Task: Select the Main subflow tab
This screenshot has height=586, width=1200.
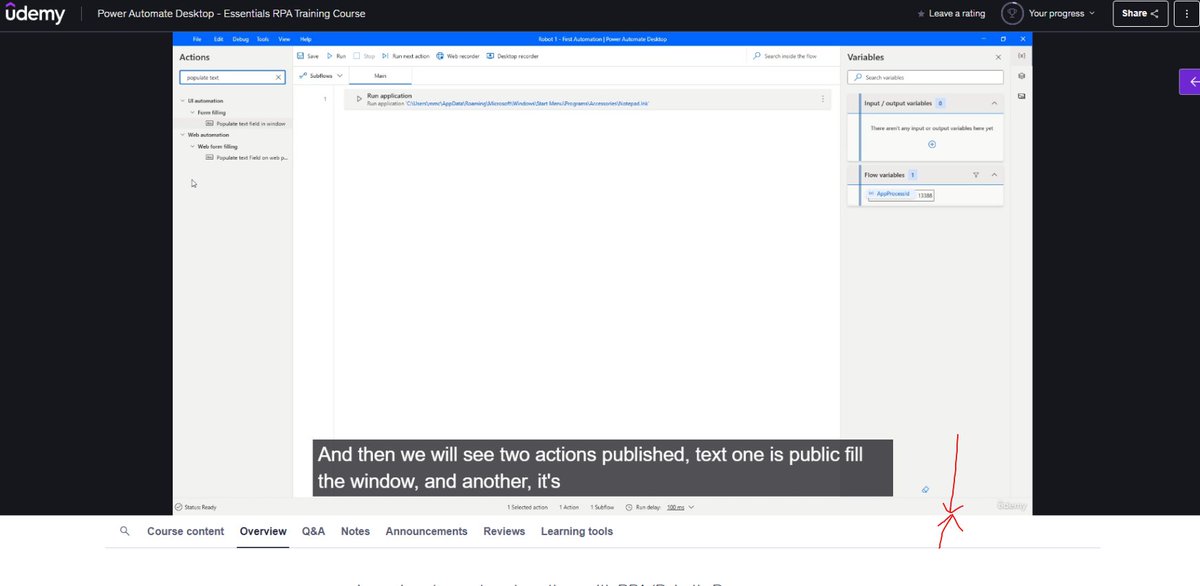Action: click(x=380, y=76)
